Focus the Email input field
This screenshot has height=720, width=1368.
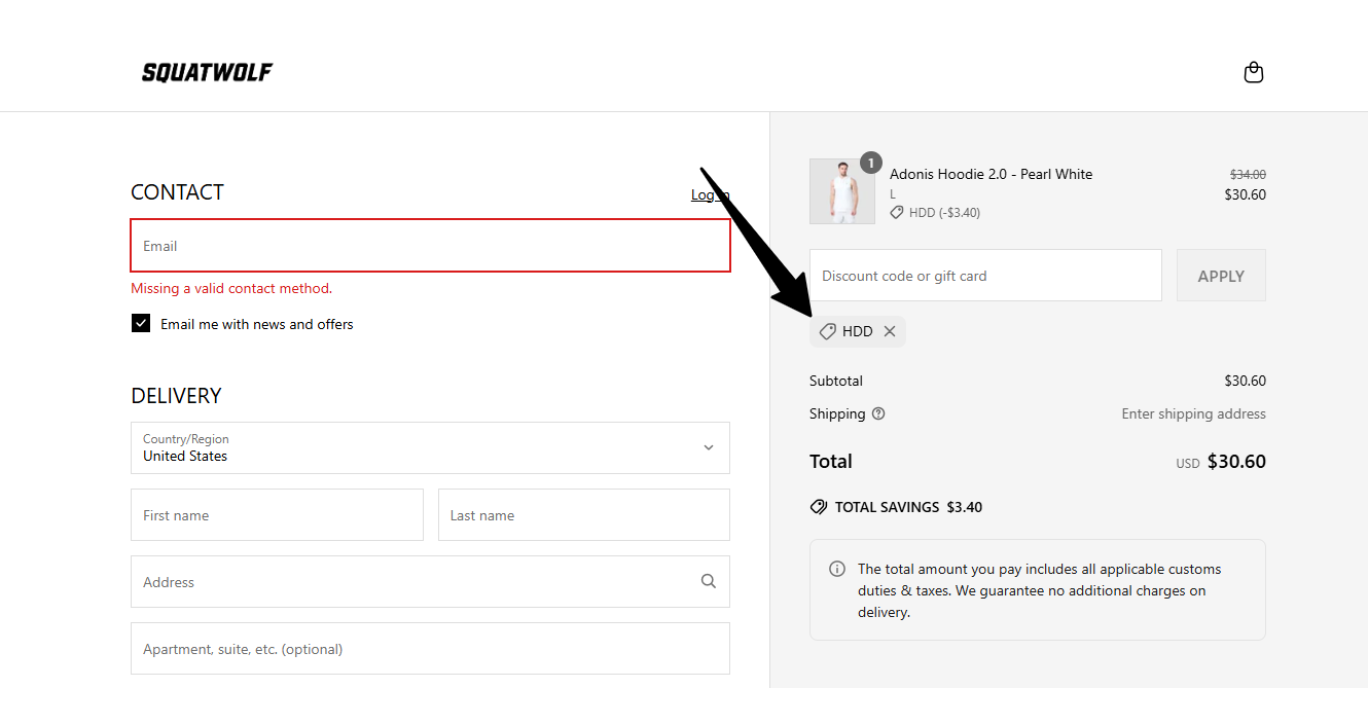point(430,245)
